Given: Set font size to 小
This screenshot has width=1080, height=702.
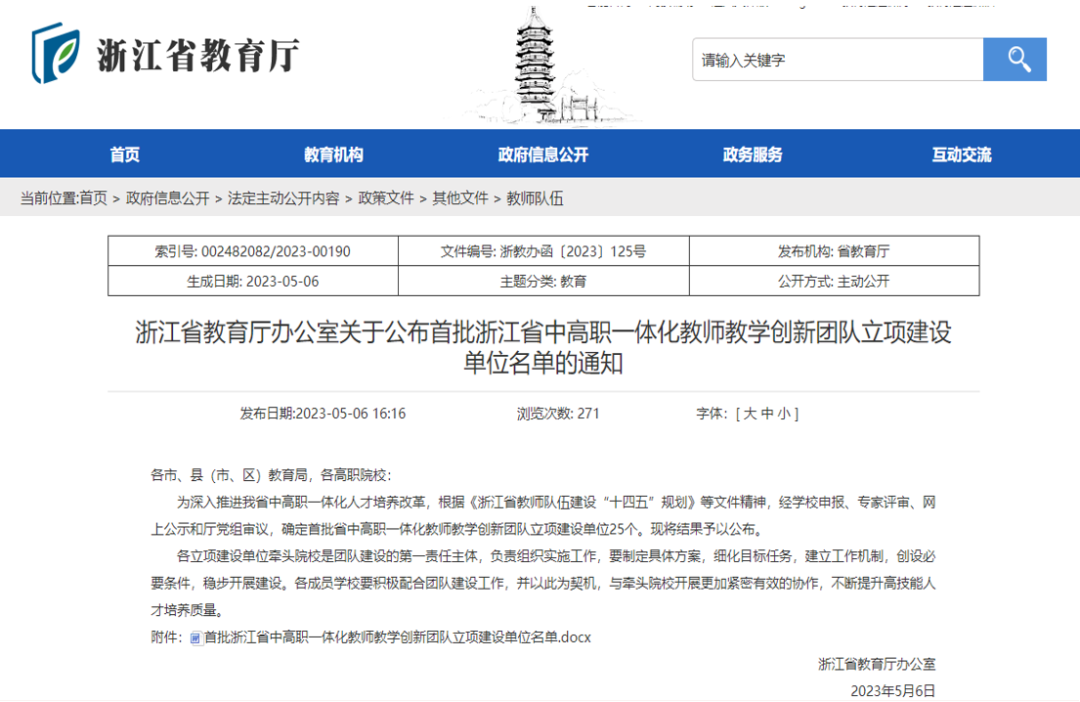Looking at the screenshot, I should (x=785, y=413).
